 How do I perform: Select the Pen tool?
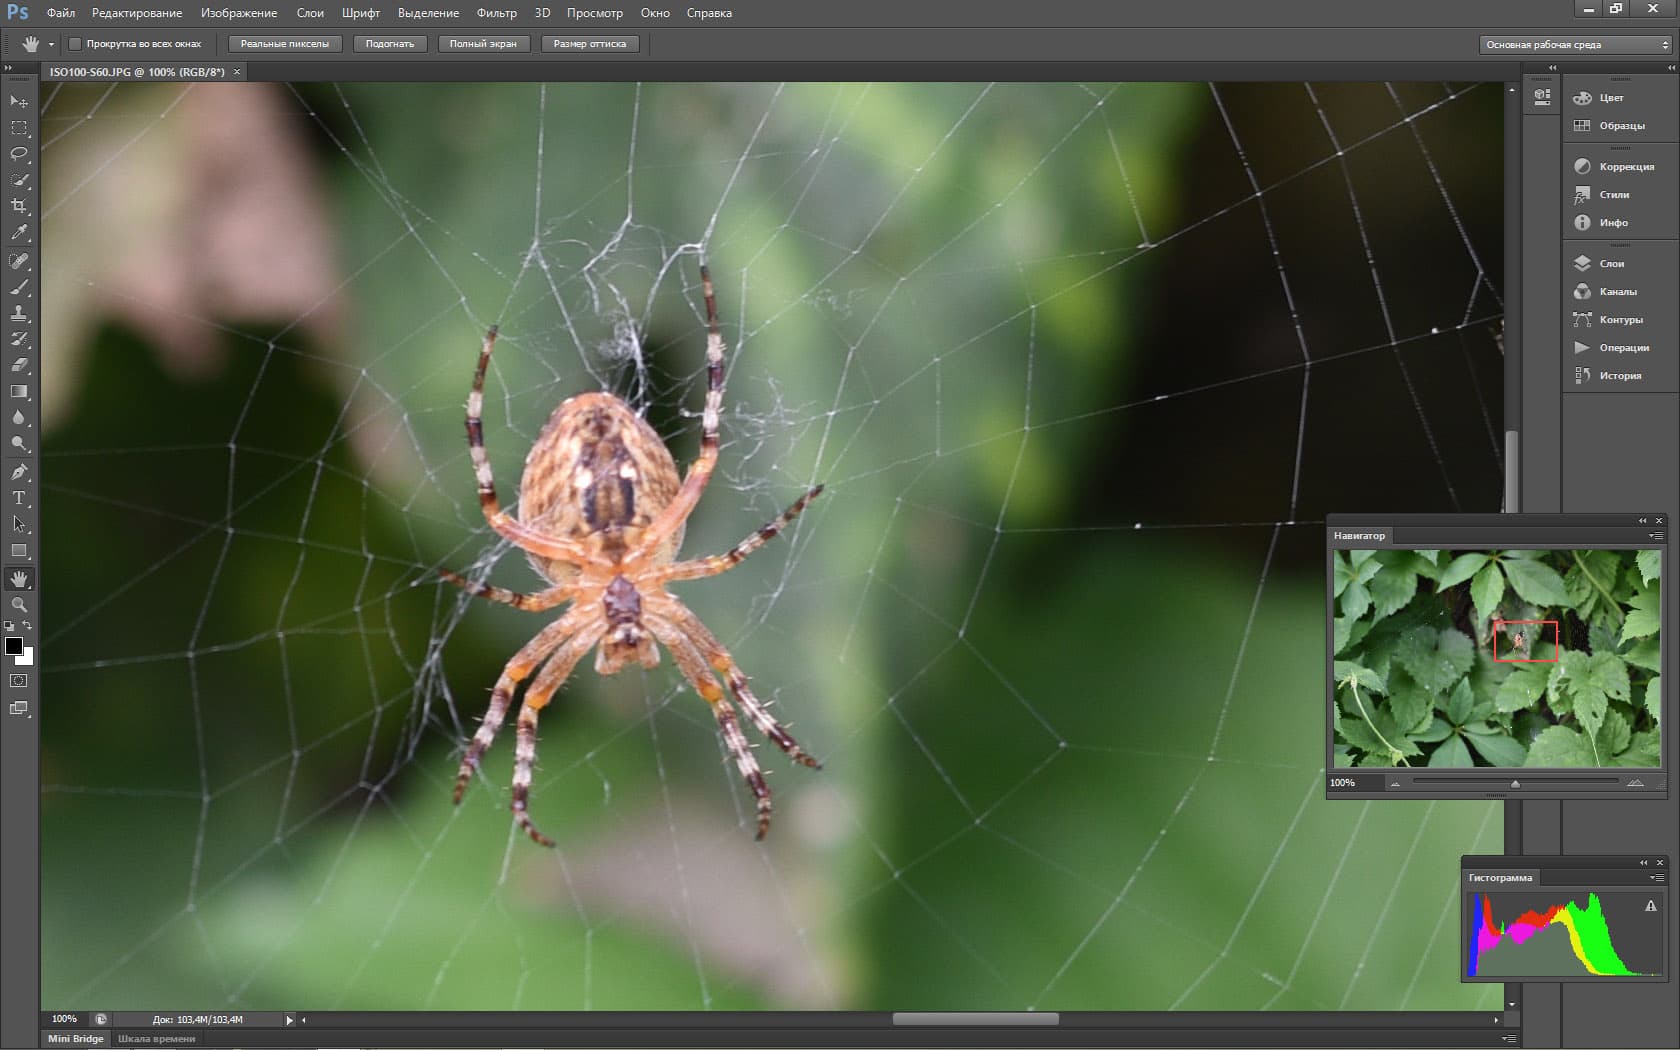[x=19, y=472]
